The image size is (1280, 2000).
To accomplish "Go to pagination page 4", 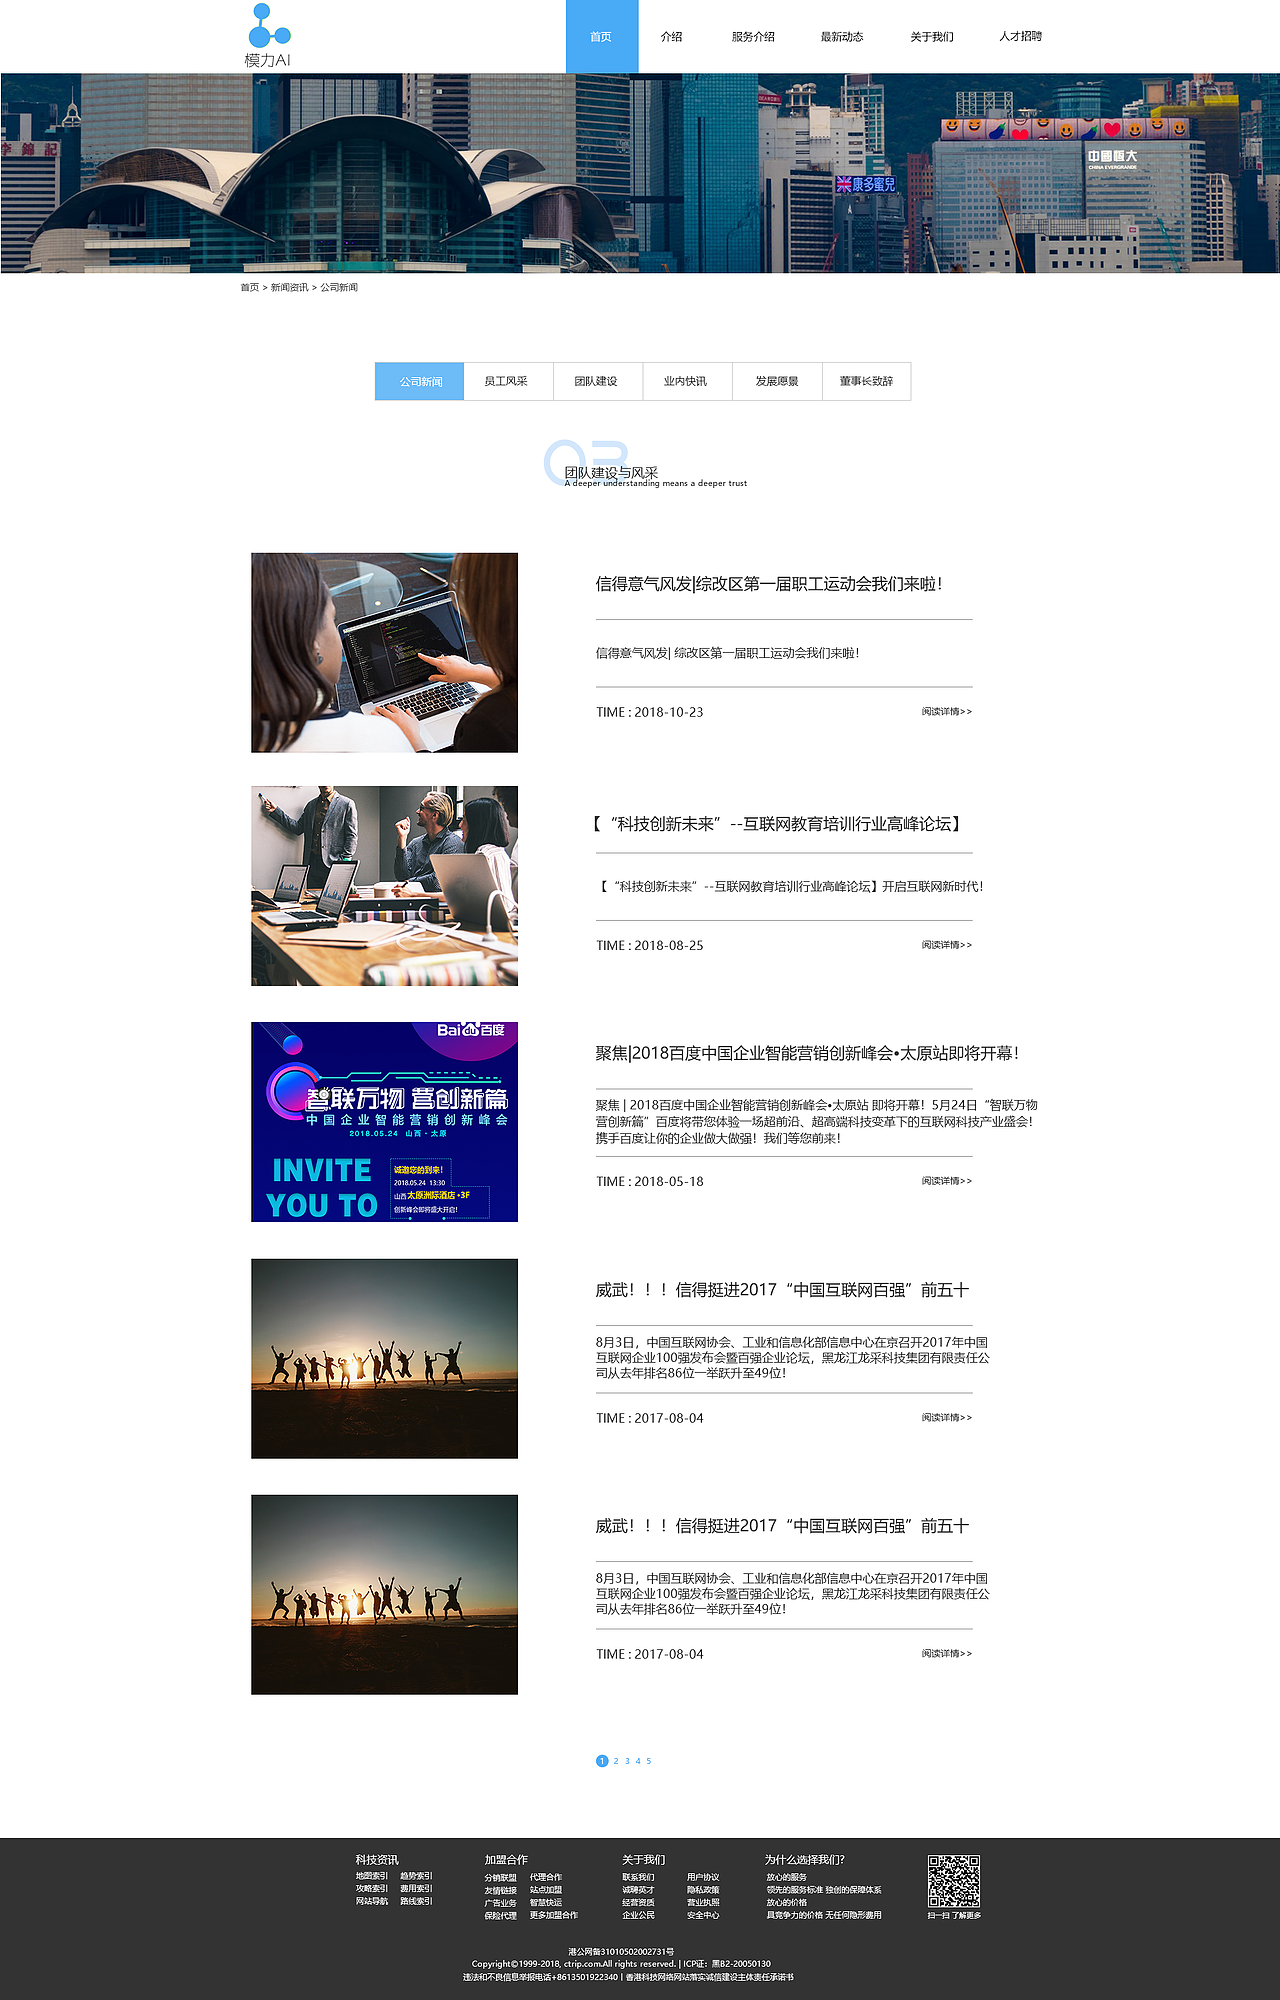I will tap(638, 1761).
